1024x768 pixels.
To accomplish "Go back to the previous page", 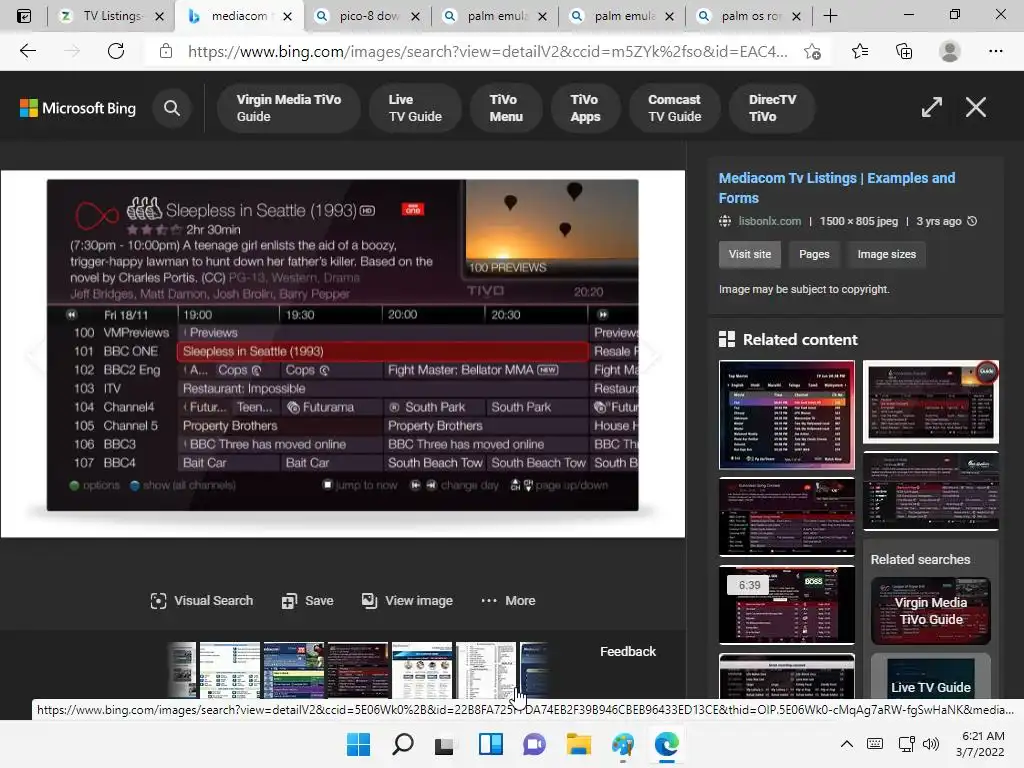I will (x=27, y=51).
